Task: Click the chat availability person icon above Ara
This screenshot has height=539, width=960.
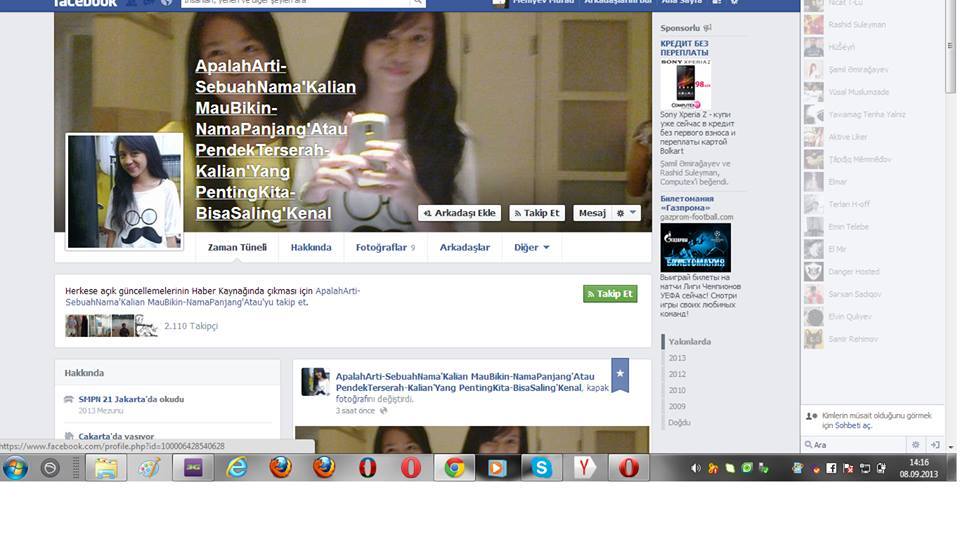Action: click(x=811, y=416)
